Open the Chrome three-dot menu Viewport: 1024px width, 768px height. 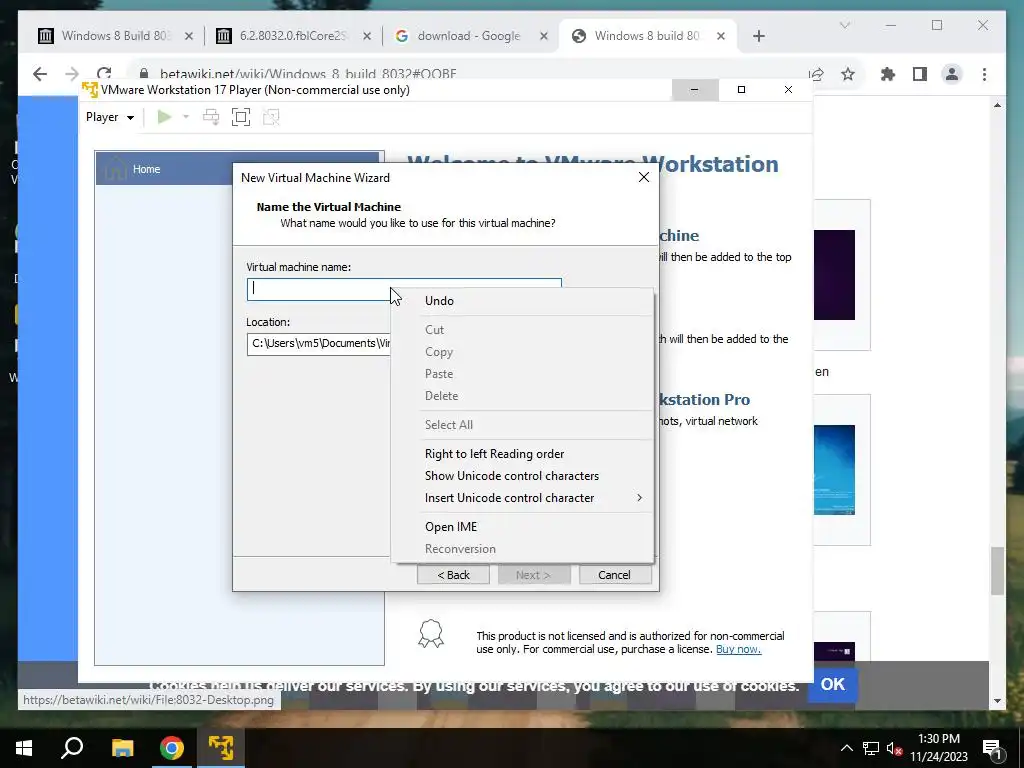(x=984, y=74)
